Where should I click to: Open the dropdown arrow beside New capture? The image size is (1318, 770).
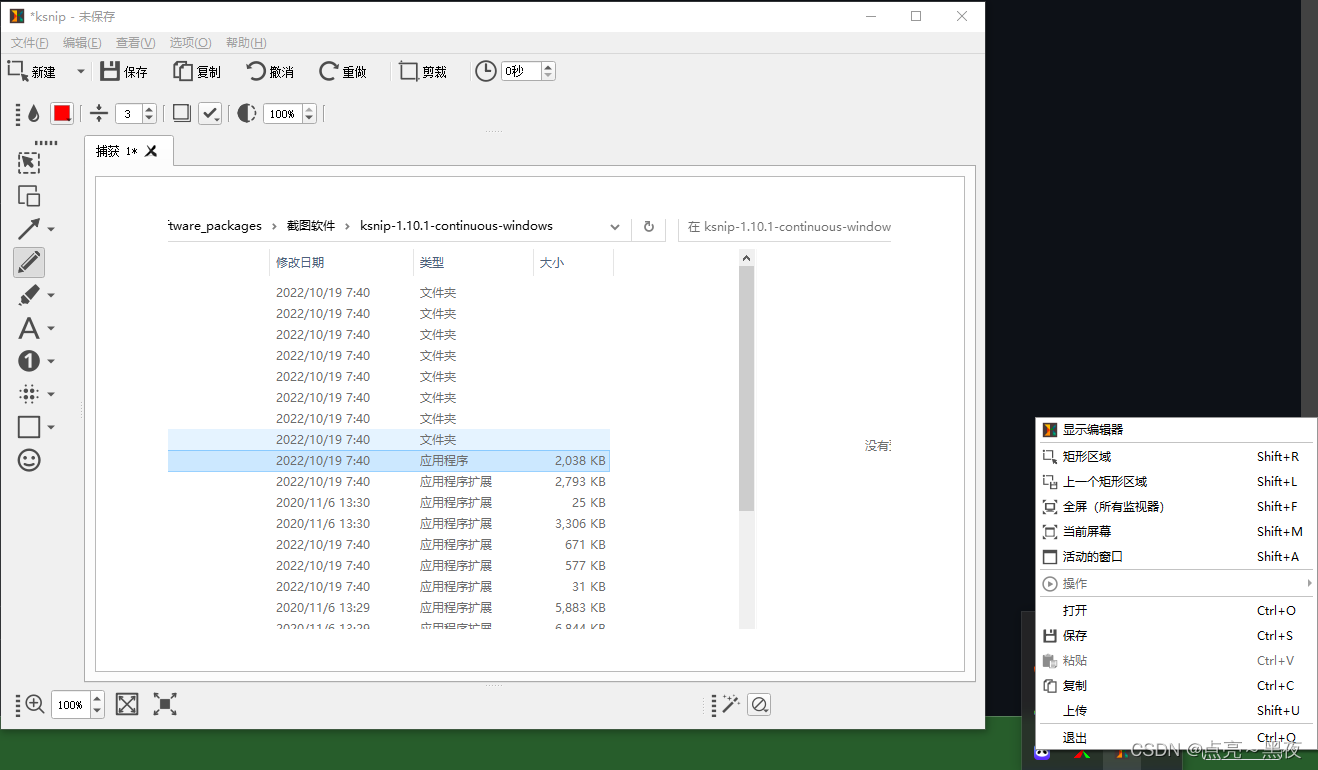(x=81, y=72)
